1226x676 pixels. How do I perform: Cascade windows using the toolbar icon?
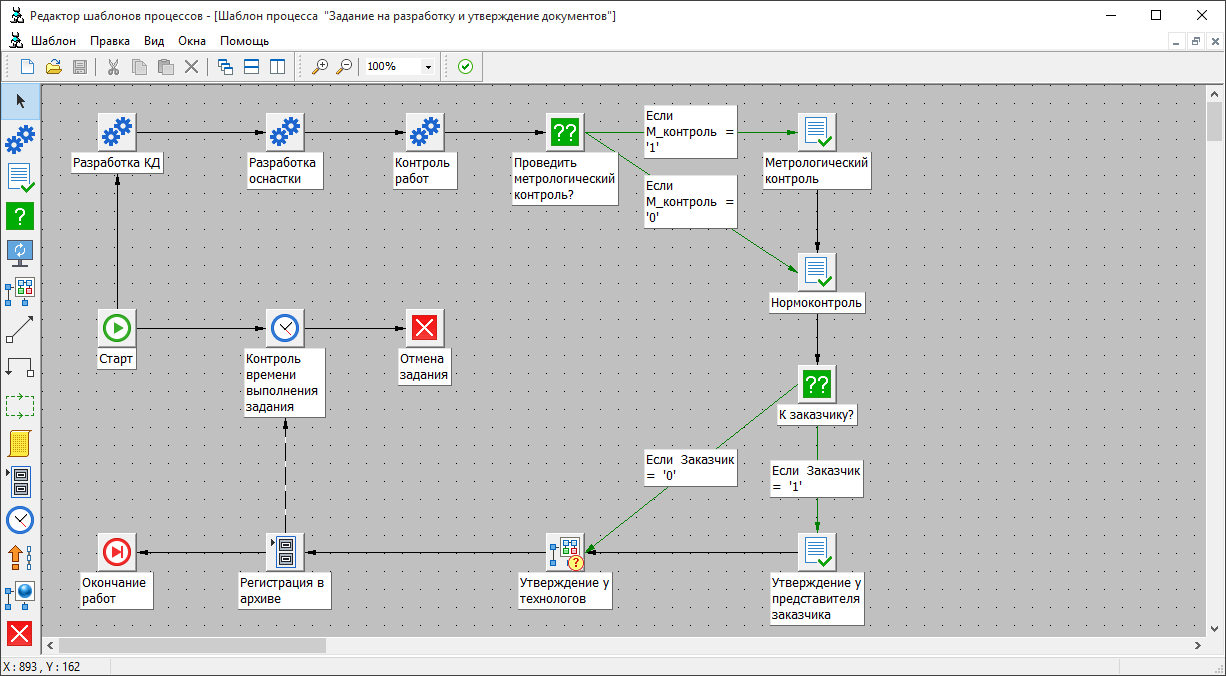point(225,67)
